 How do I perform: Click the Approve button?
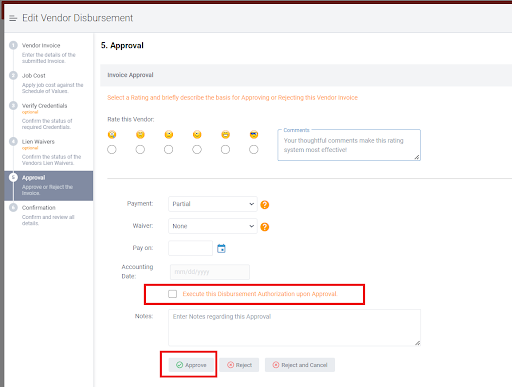[191, 365]
